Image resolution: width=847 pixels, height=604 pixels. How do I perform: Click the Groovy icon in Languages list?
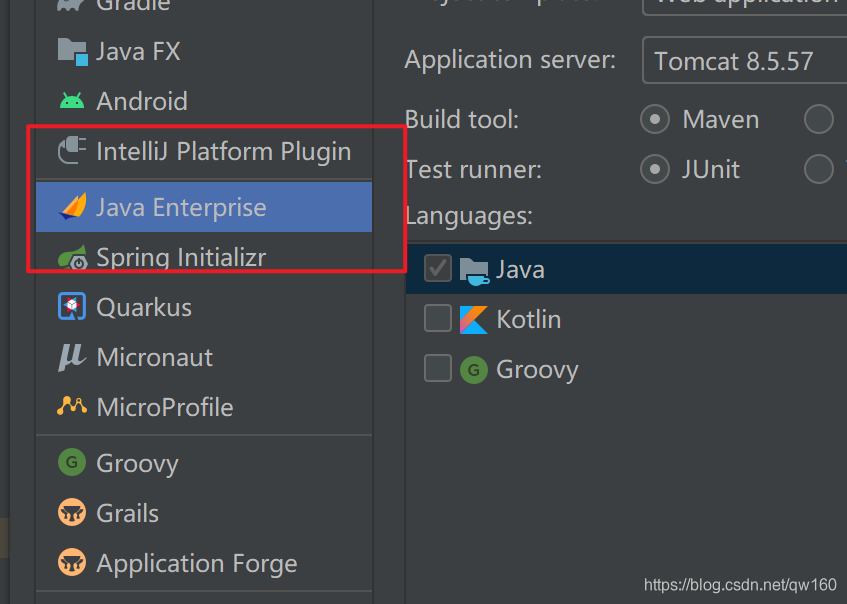click(474, 370)
